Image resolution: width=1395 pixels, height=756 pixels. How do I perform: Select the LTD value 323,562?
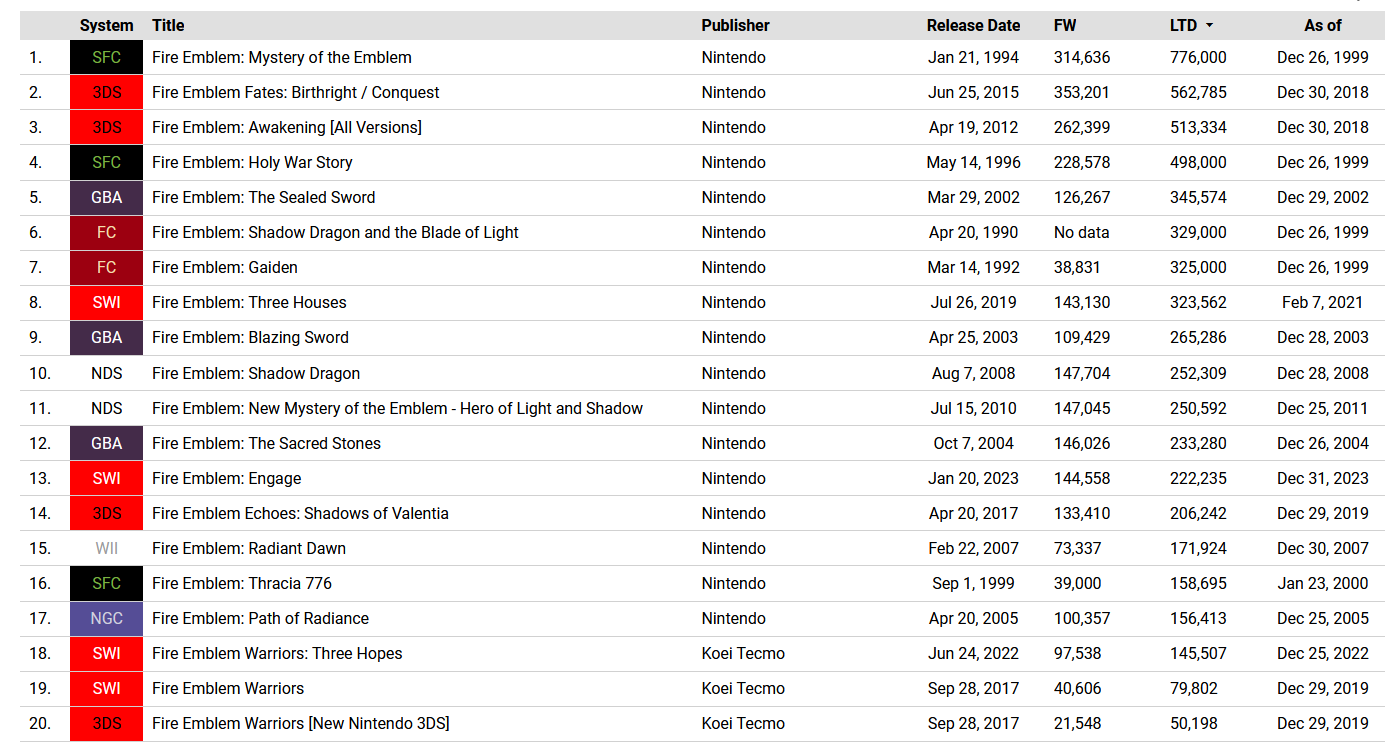click(x=1198, y=303)
